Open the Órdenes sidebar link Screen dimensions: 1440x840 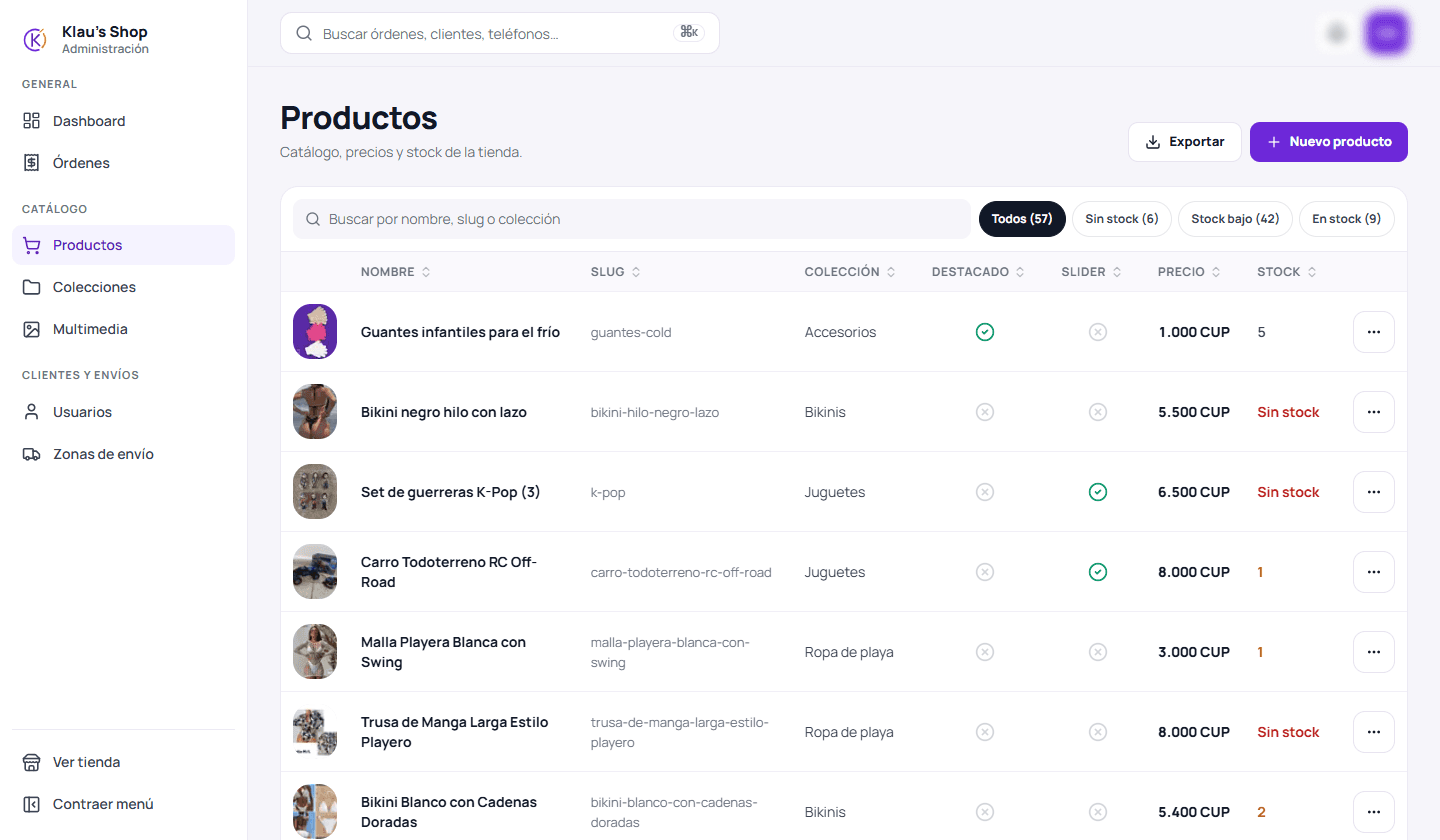click(x=123, y=163)
